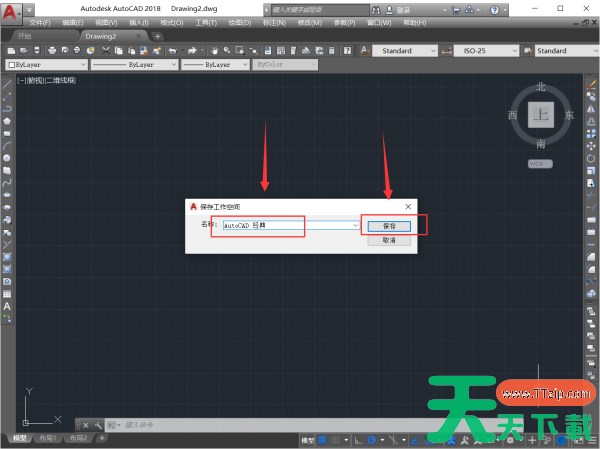Switch to the 开始 tab
The height and width of the screenshot is (449, 600).
25,36
